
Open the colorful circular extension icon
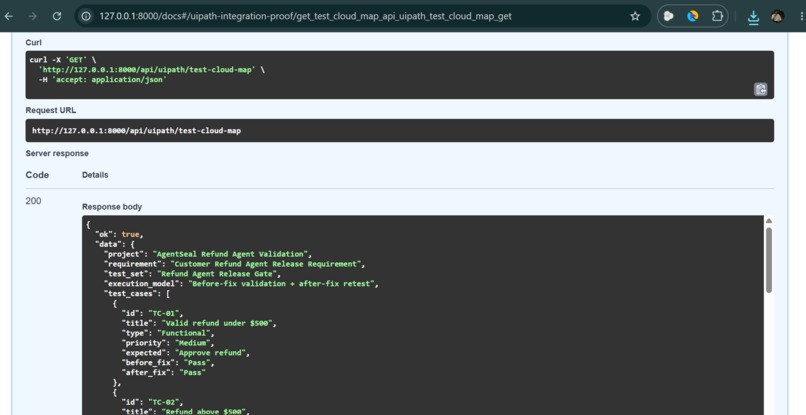(693, 16)
